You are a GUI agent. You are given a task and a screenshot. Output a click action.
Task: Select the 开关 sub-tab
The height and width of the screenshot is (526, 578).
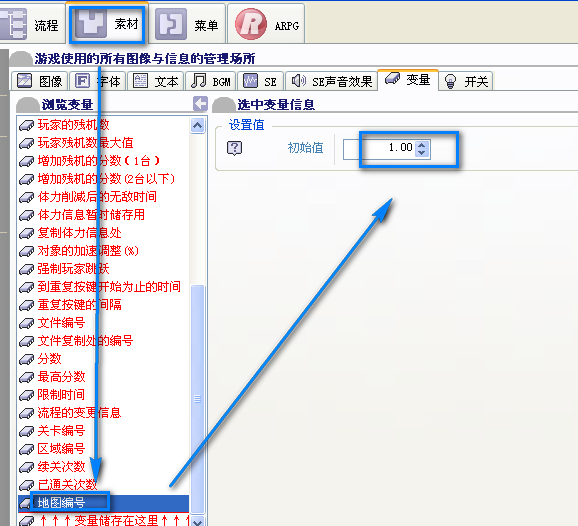click(x=466, y=81)
